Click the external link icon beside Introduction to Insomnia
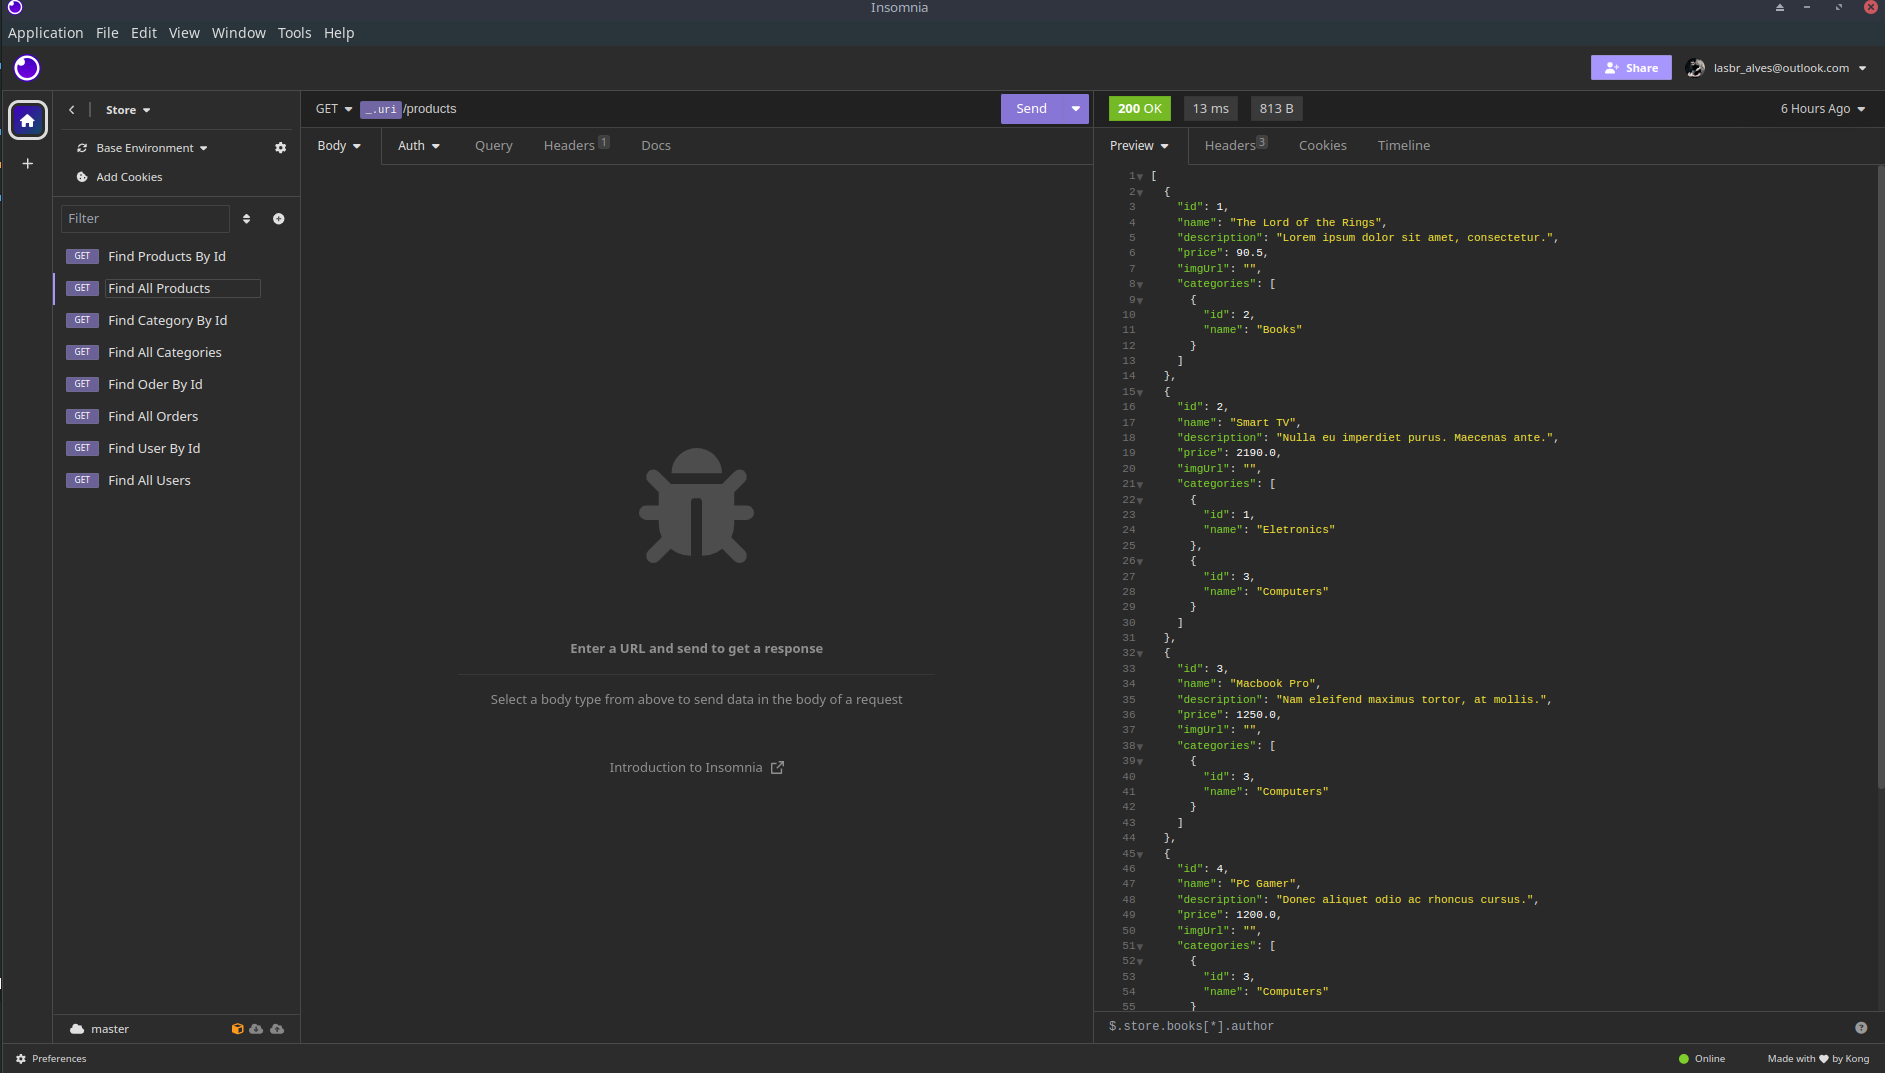The width and height of the screenshot is (1885, 1073). pyautogui.click(x=777, y=768)
